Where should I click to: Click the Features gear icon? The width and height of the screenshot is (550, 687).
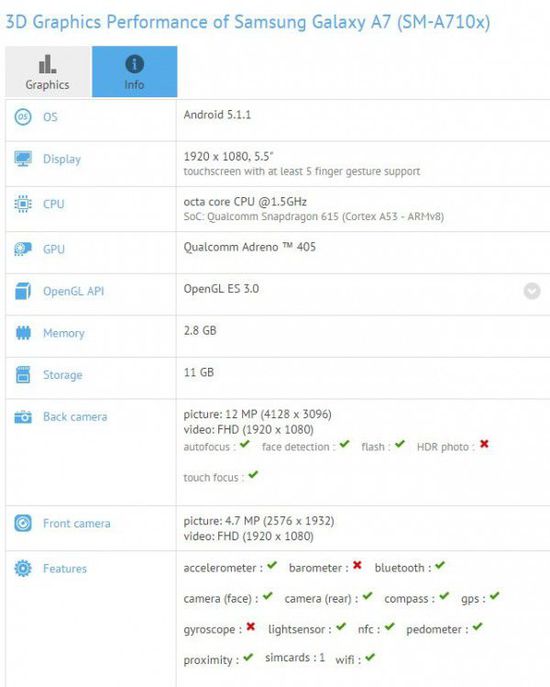[x=23, y=568]
